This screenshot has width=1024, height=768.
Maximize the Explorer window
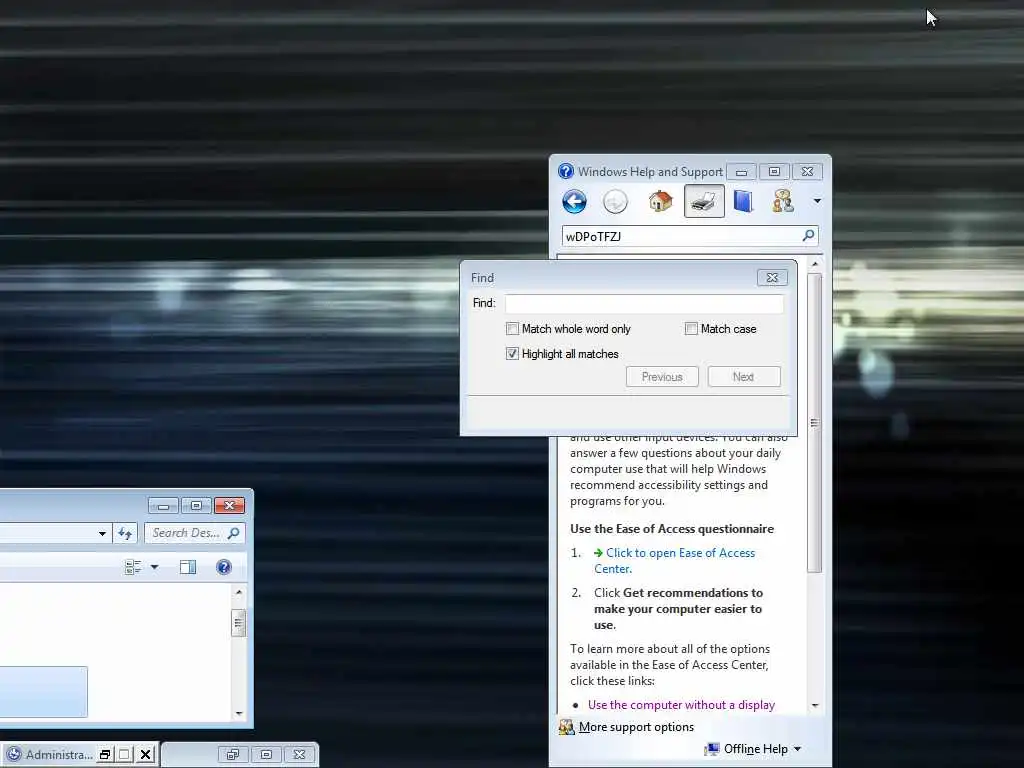(196, 505)
